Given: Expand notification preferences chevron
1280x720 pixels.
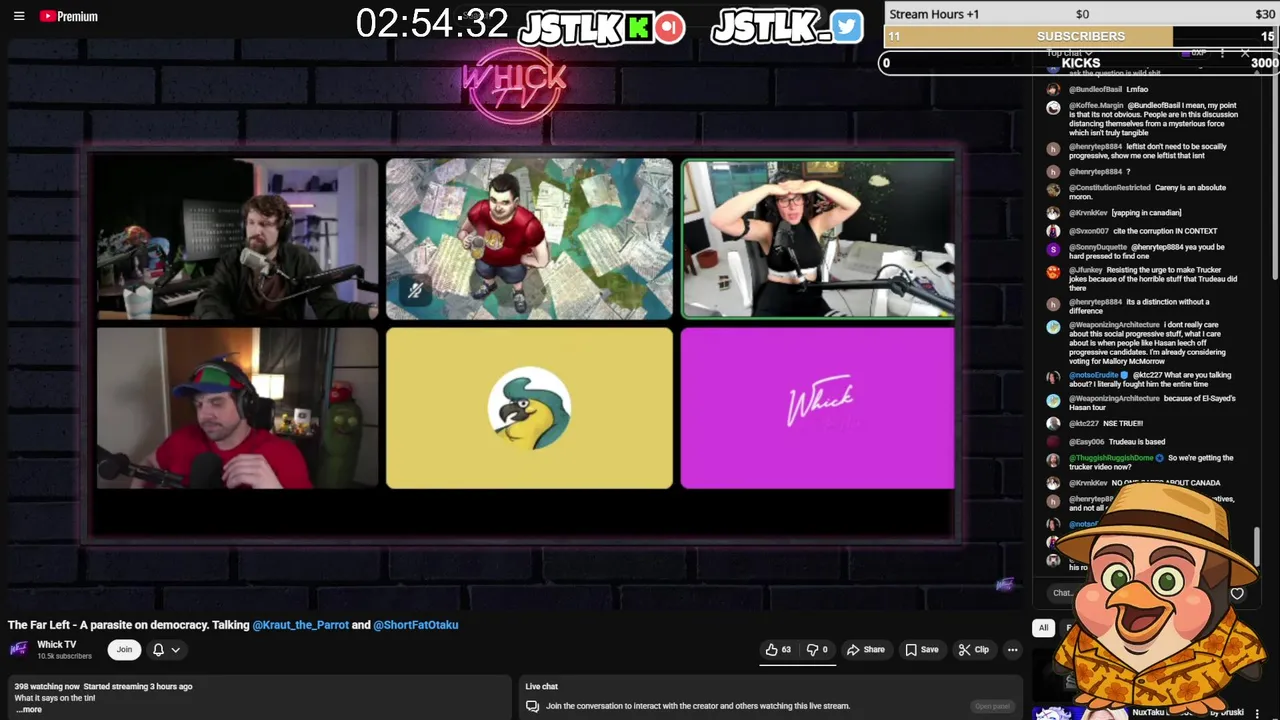Looking at the screenshot, I should pos(175,650).
